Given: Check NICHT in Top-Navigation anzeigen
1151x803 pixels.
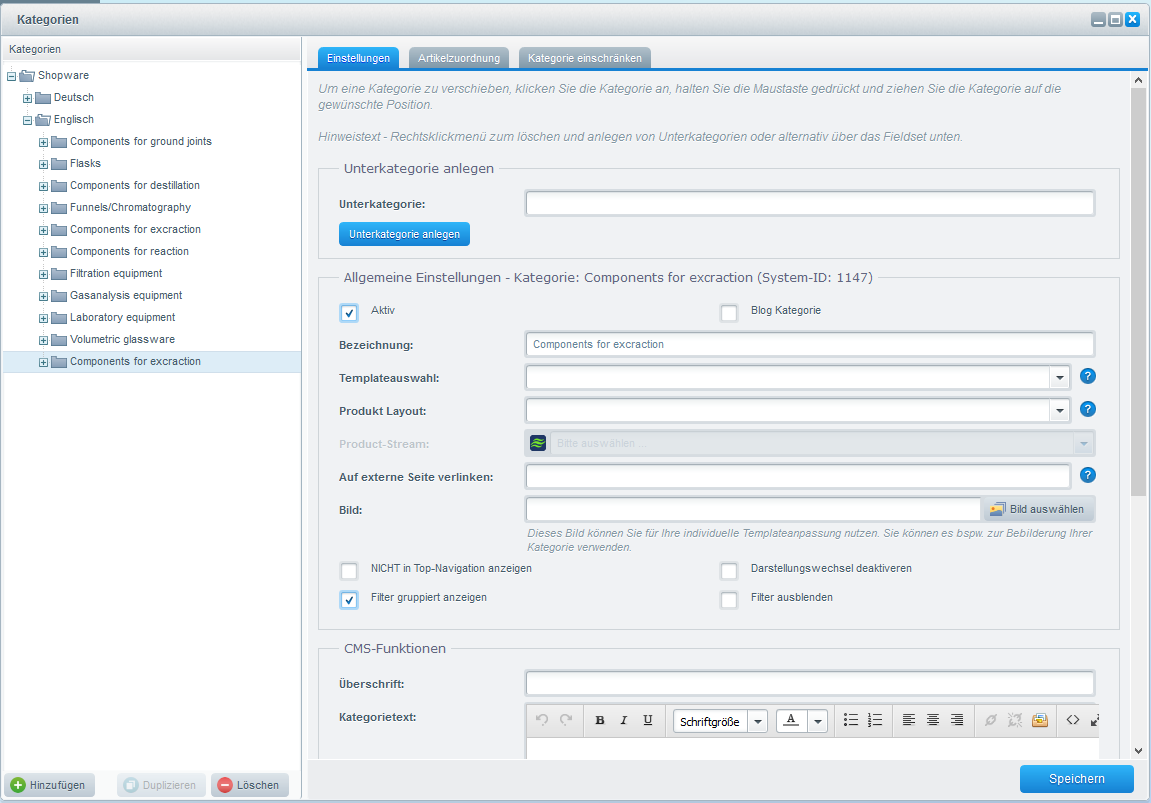Looking at the screenshot, I should [349, 571].
